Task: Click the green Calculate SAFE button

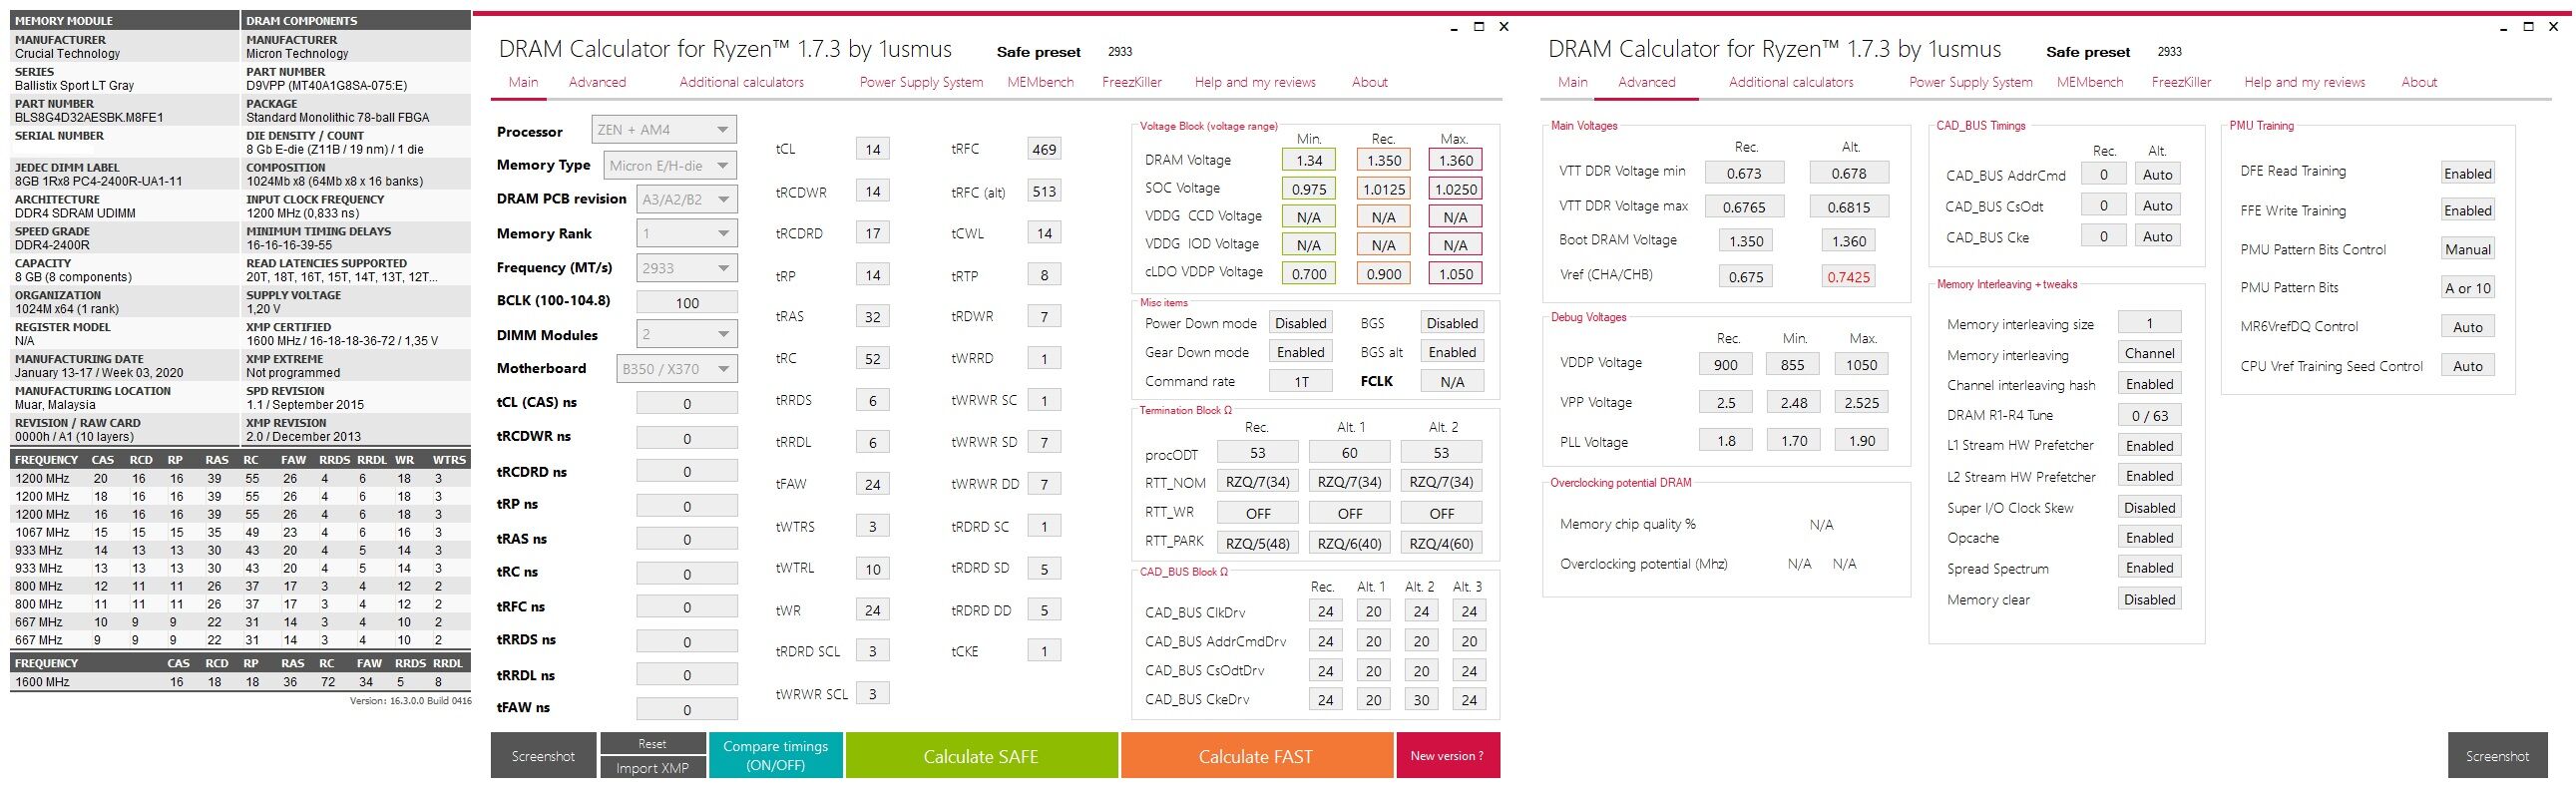Action: pos(981,756)
